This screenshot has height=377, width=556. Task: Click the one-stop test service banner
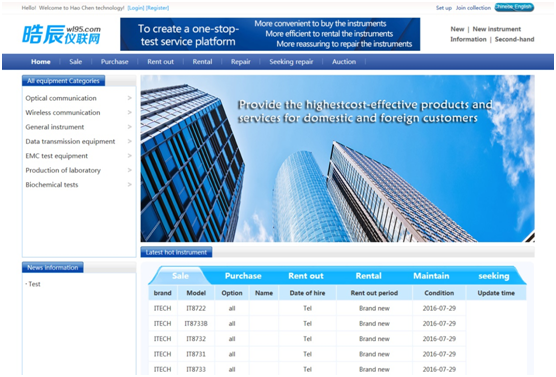270,34
